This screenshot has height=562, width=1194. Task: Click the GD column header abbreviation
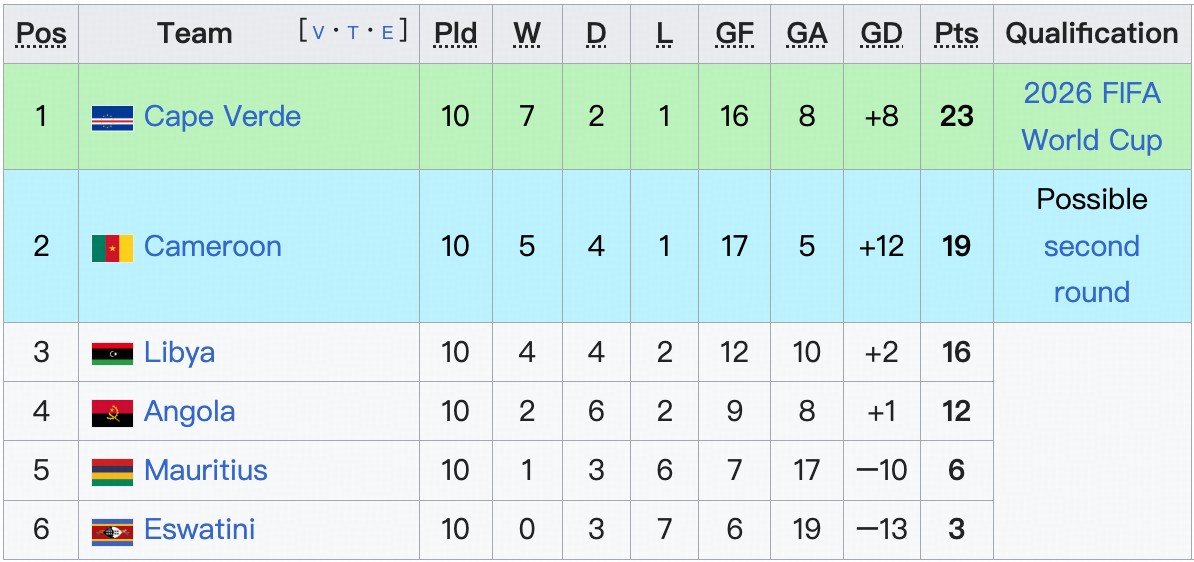pos(881,33)
